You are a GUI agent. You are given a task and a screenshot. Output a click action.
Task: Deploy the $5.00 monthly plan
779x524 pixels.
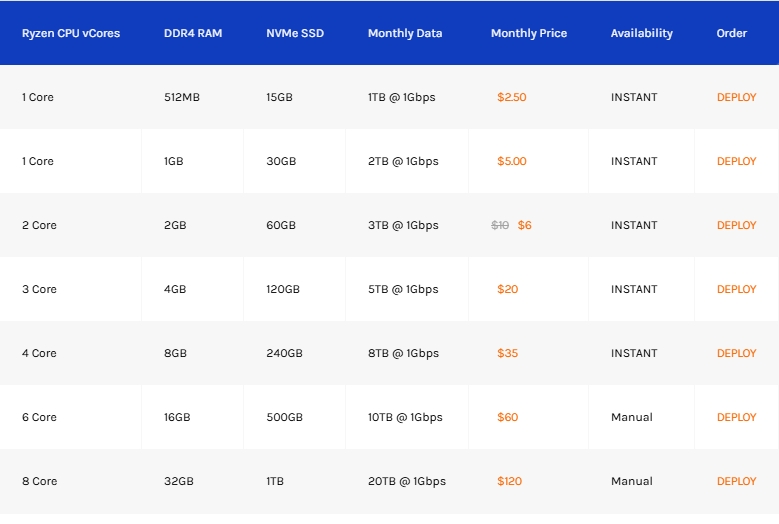[x=736, y=161]
